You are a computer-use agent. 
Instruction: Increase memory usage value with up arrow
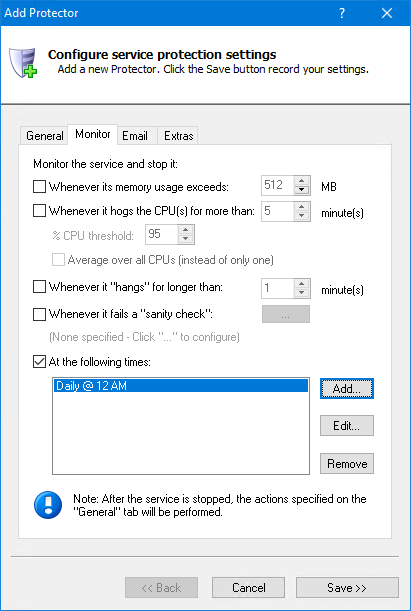coord(302,181)
